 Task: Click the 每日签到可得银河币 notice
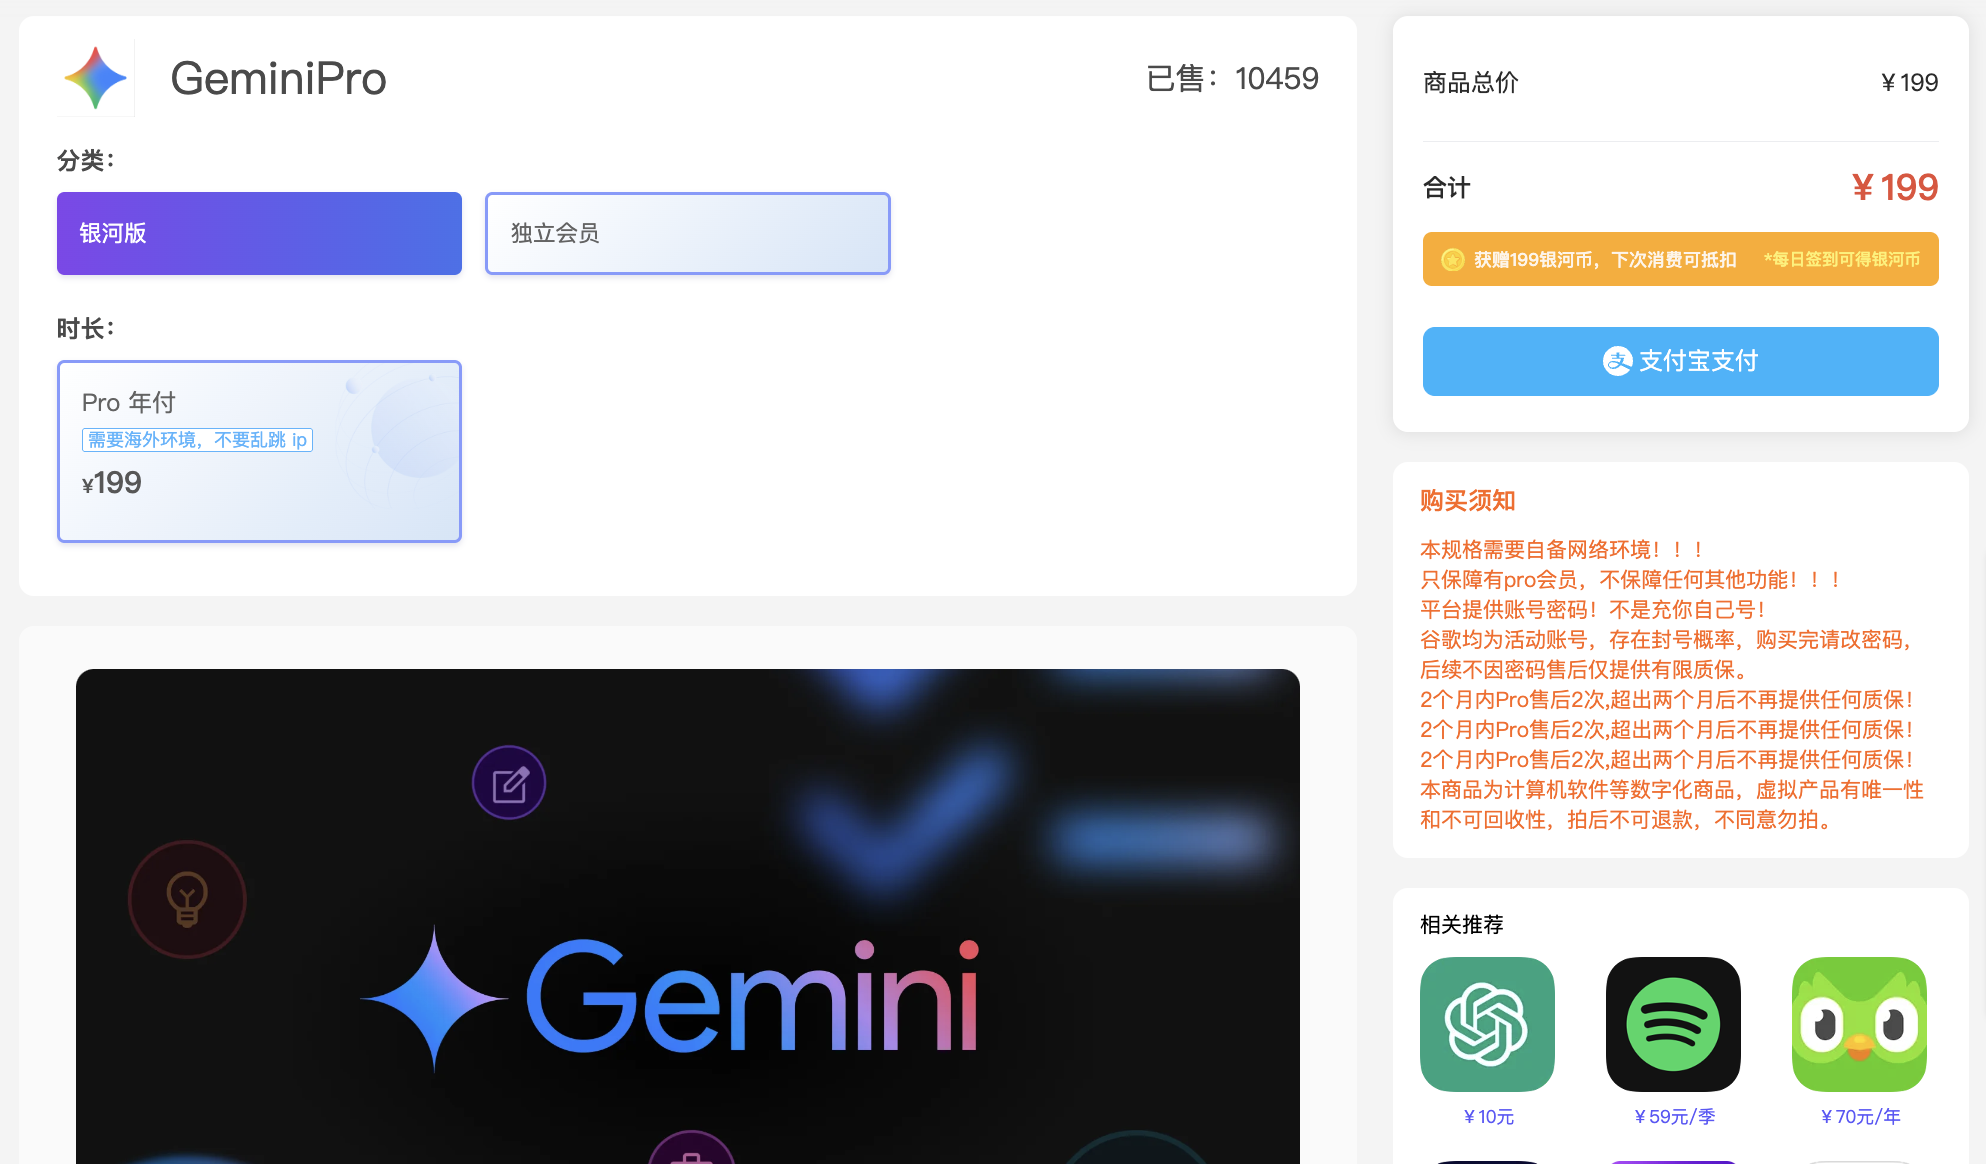click(x=1841, y=260)
